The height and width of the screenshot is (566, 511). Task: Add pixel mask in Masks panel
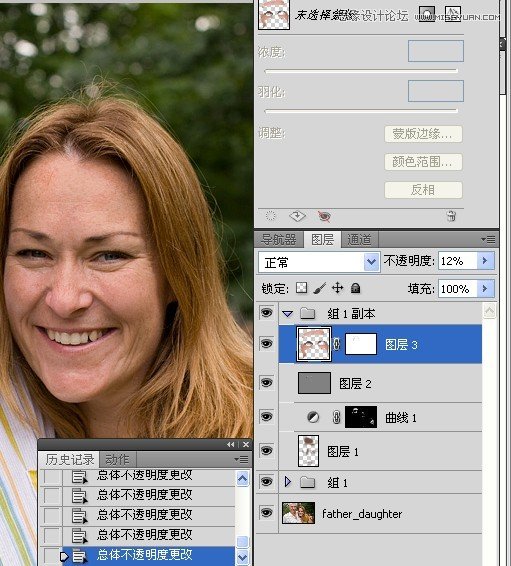tap(427, 14)
